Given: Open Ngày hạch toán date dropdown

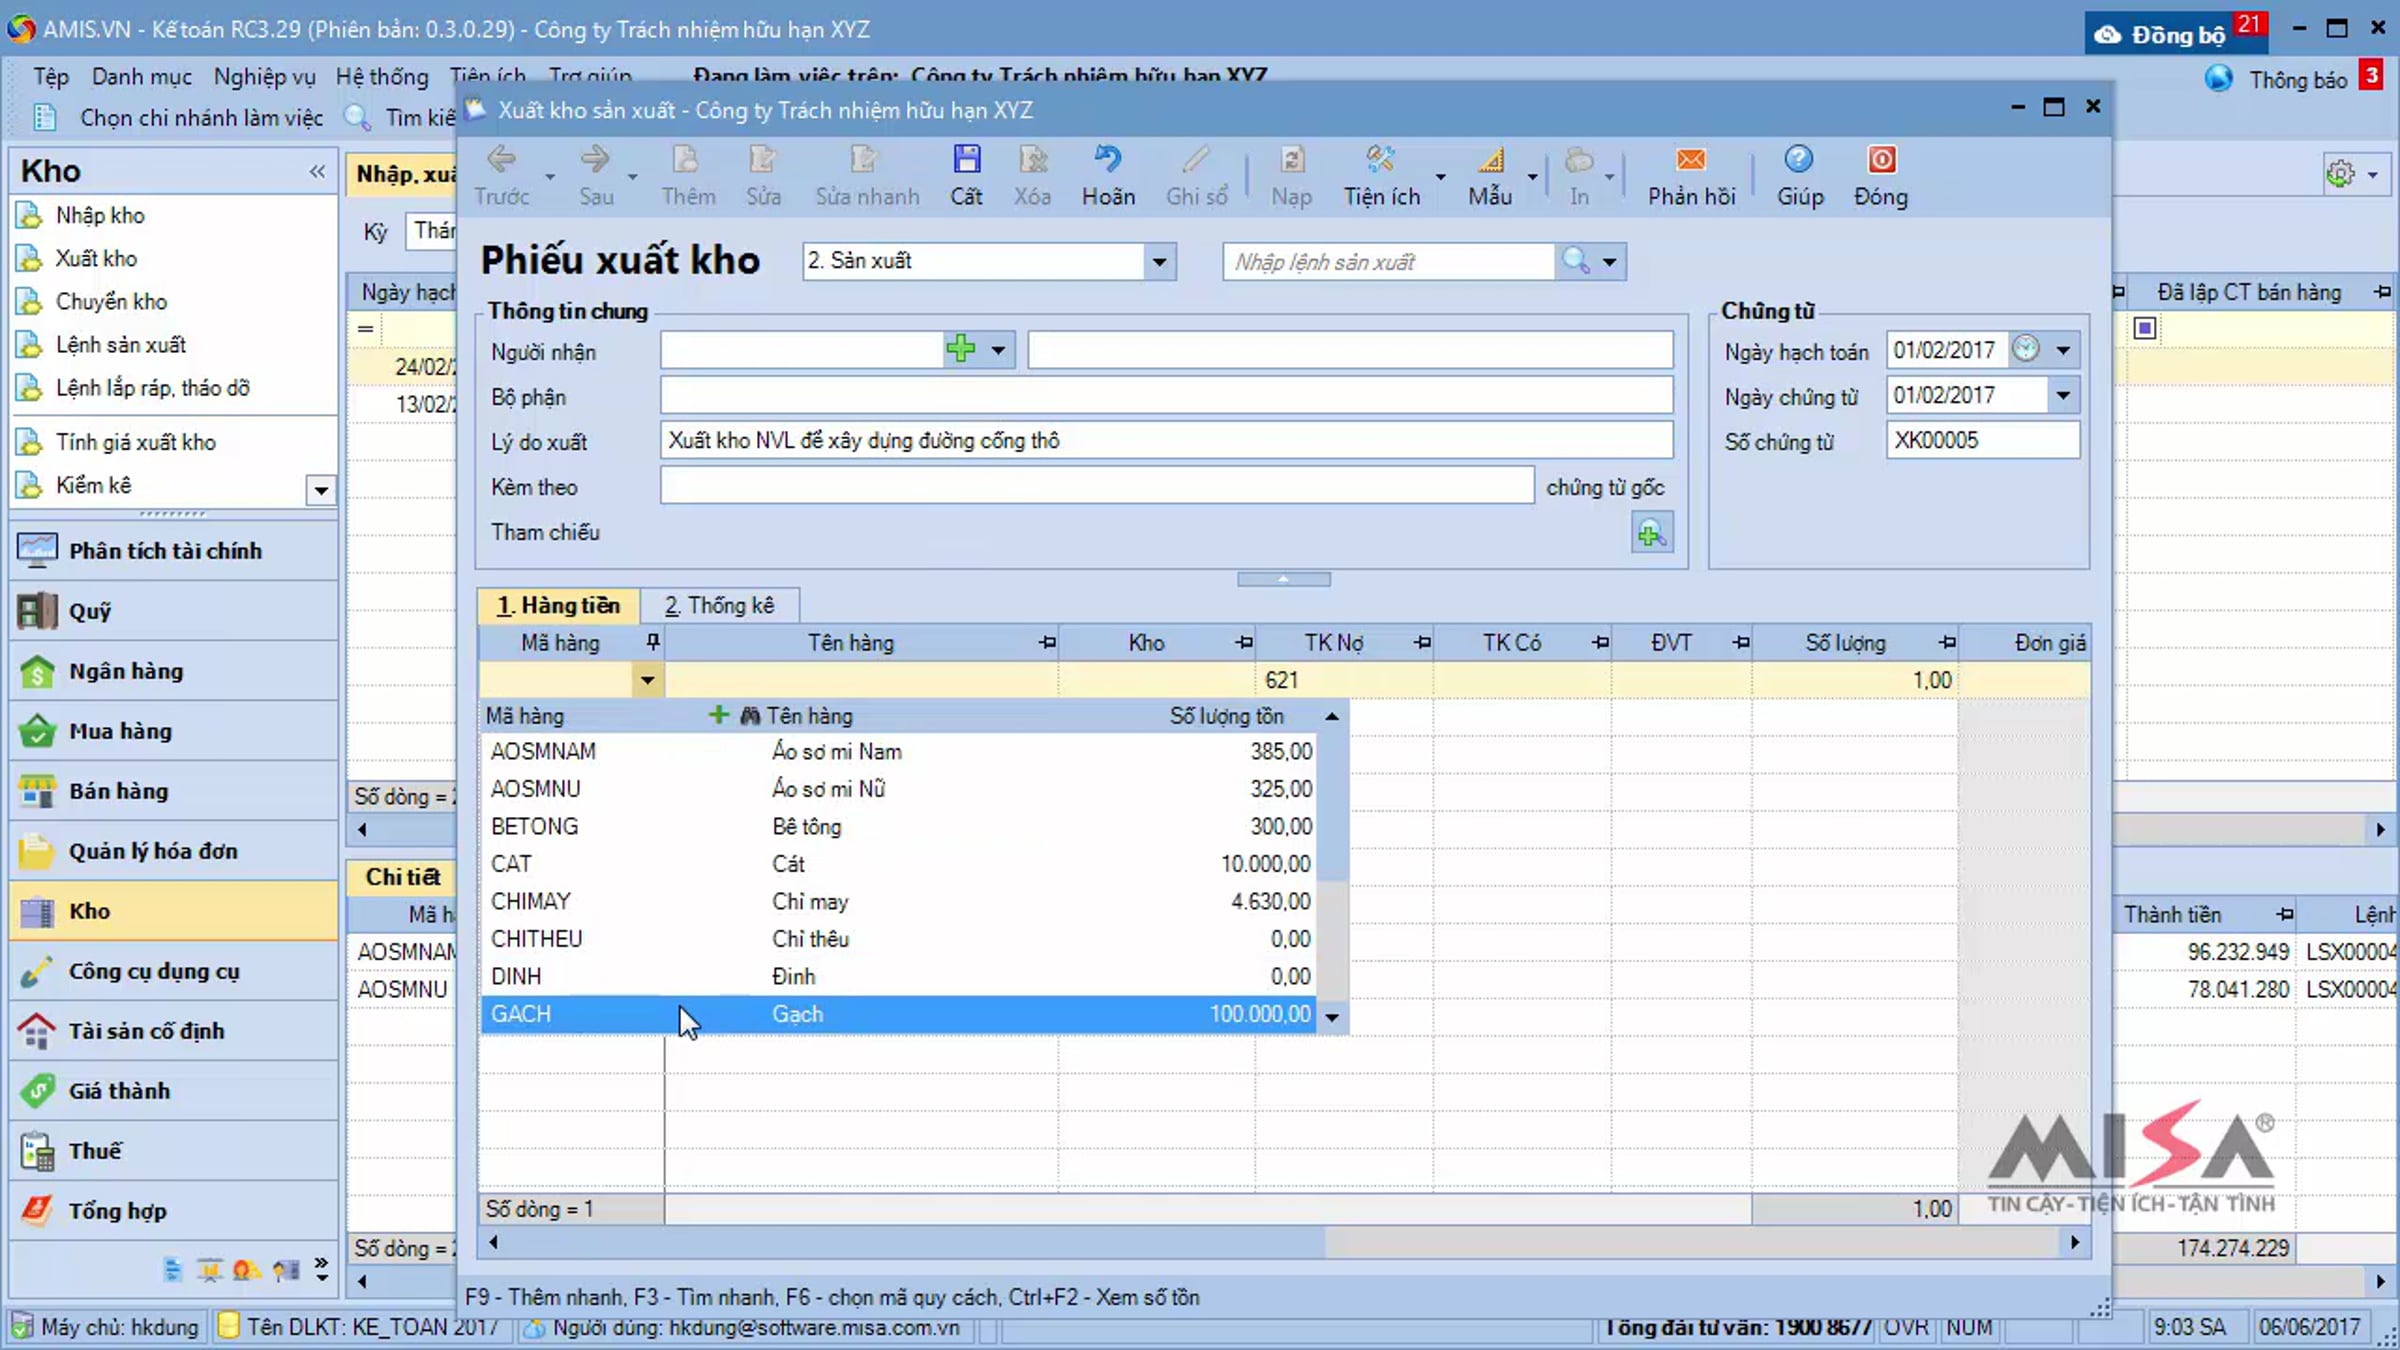Looking at the screenshot, I should click(2063, 350).
